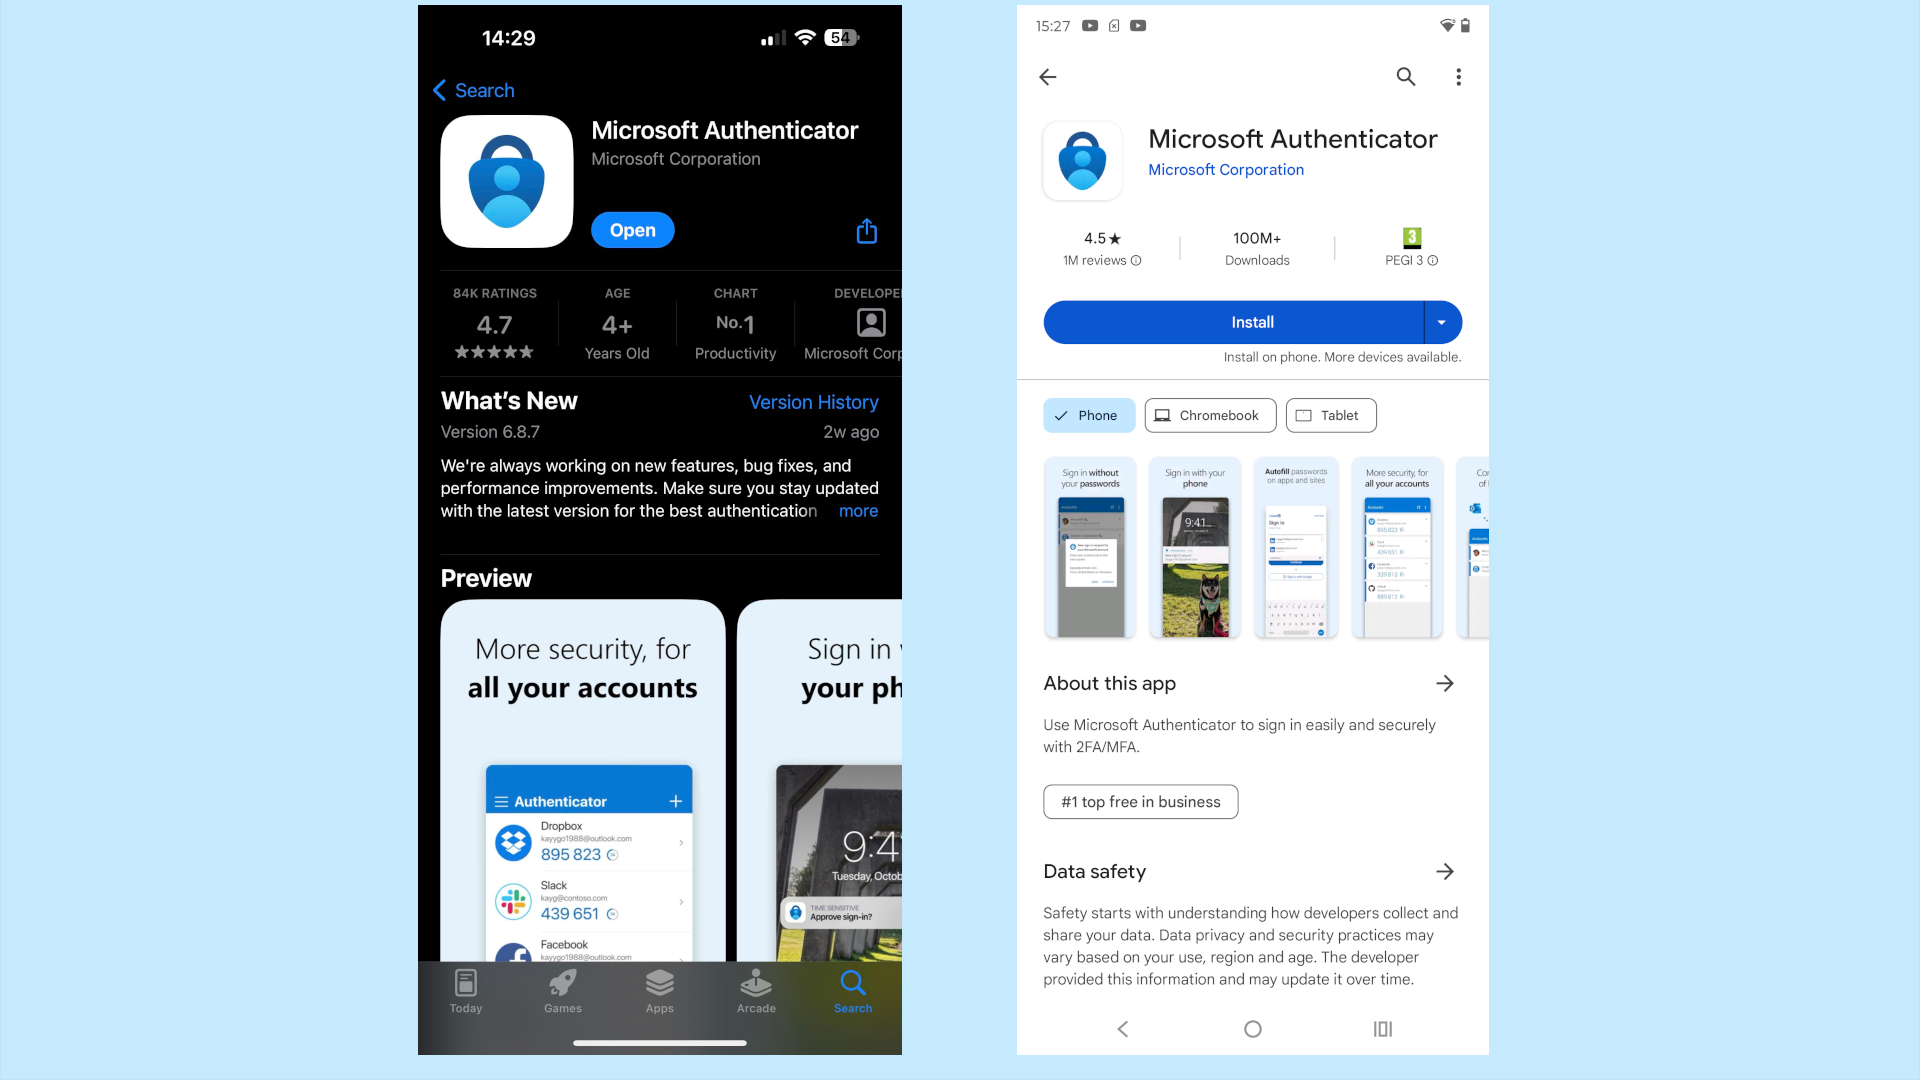Viewport: 1920px width, 1080px height.
Task: Expand the About this app section
Action: click(1447, 683)
